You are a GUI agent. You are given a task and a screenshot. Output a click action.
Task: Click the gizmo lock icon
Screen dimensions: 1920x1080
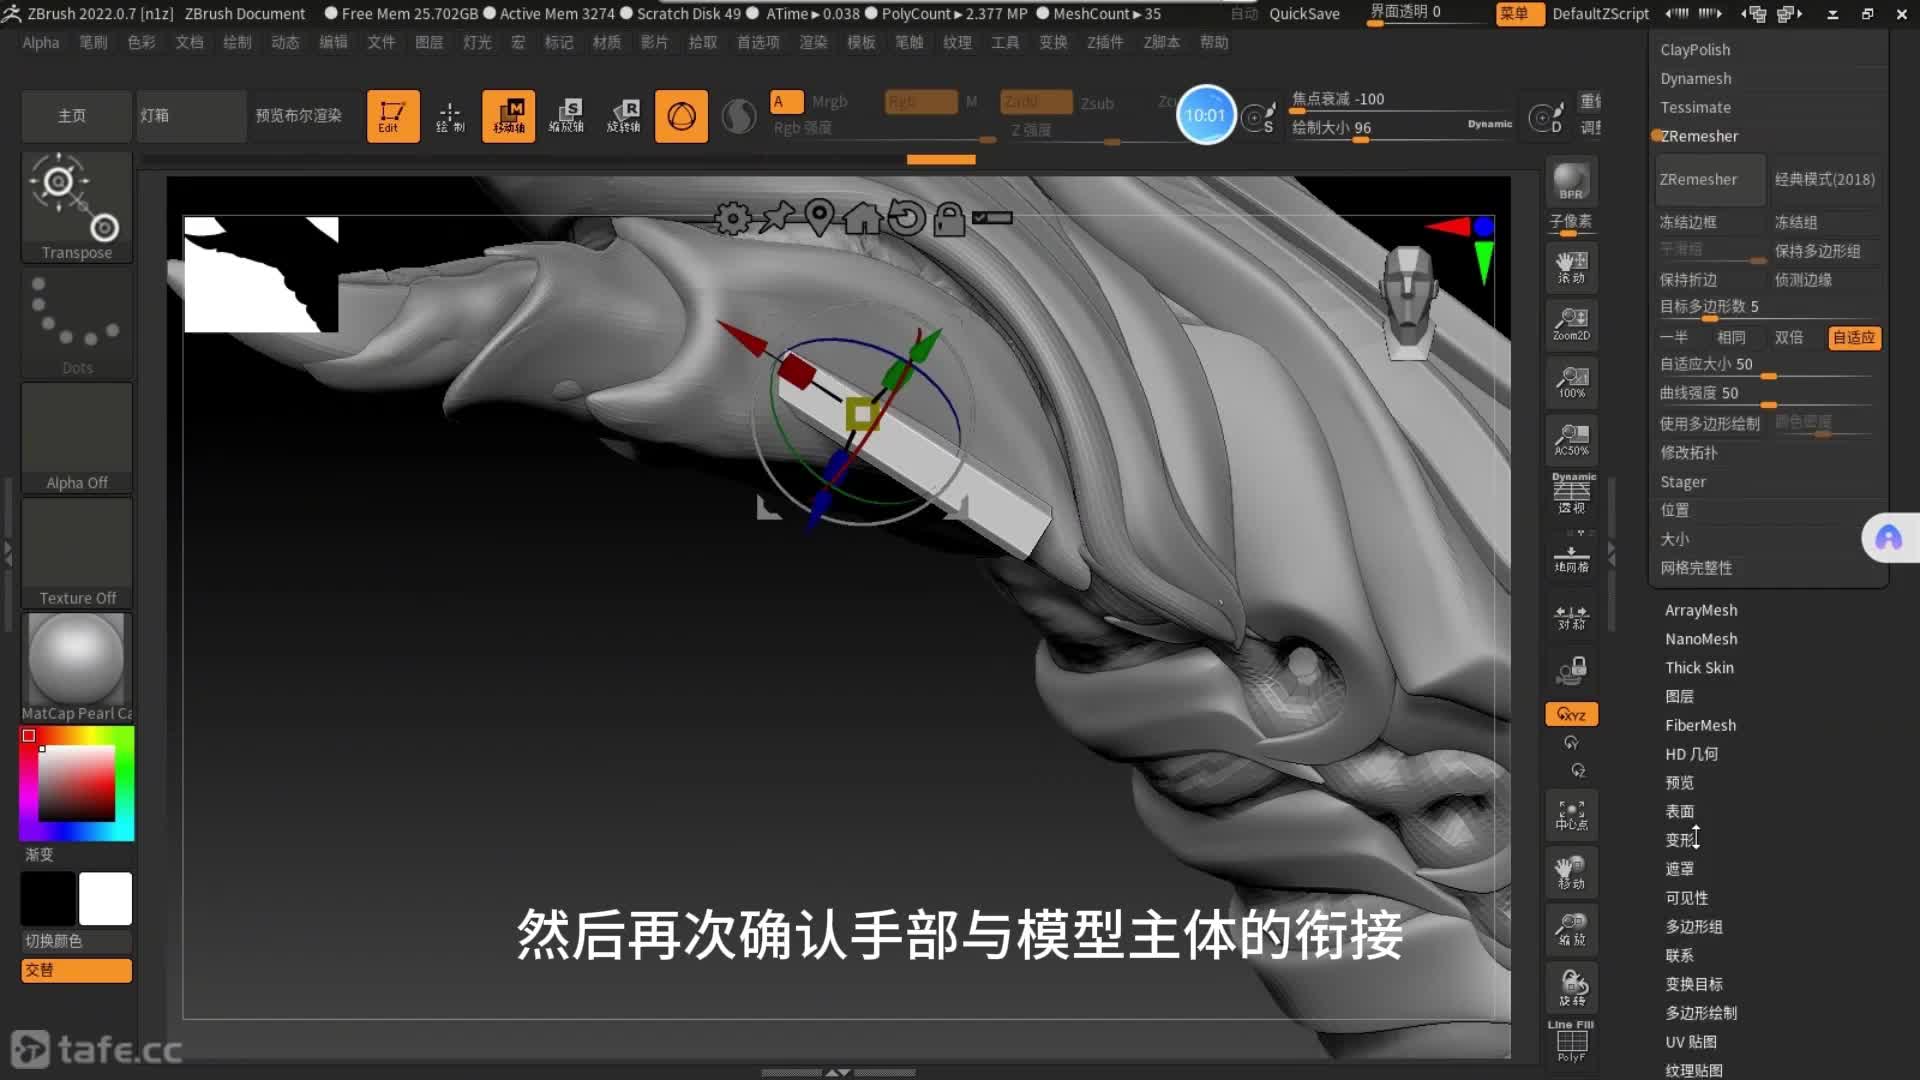click(949, 218)
